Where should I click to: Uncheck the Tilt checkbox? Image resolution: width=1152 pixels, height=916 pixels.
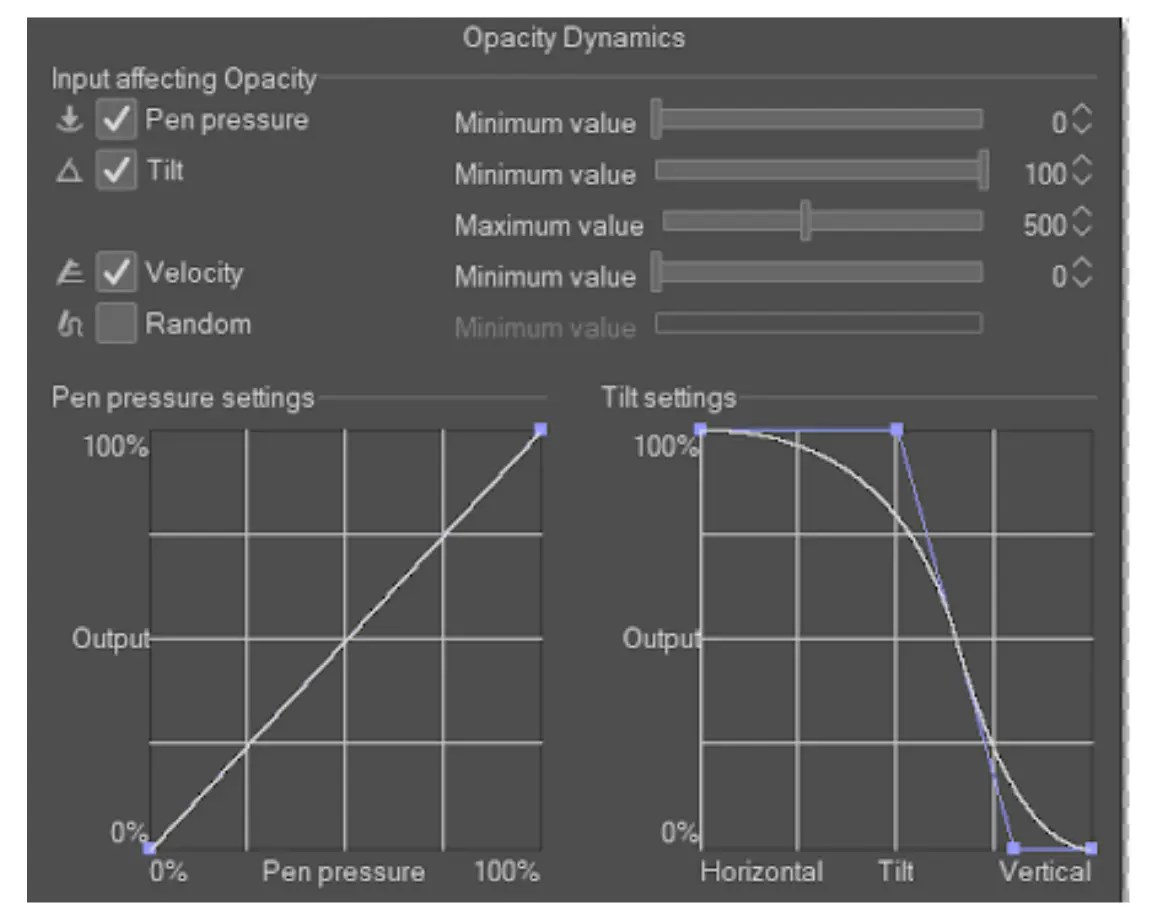[116, 170]
